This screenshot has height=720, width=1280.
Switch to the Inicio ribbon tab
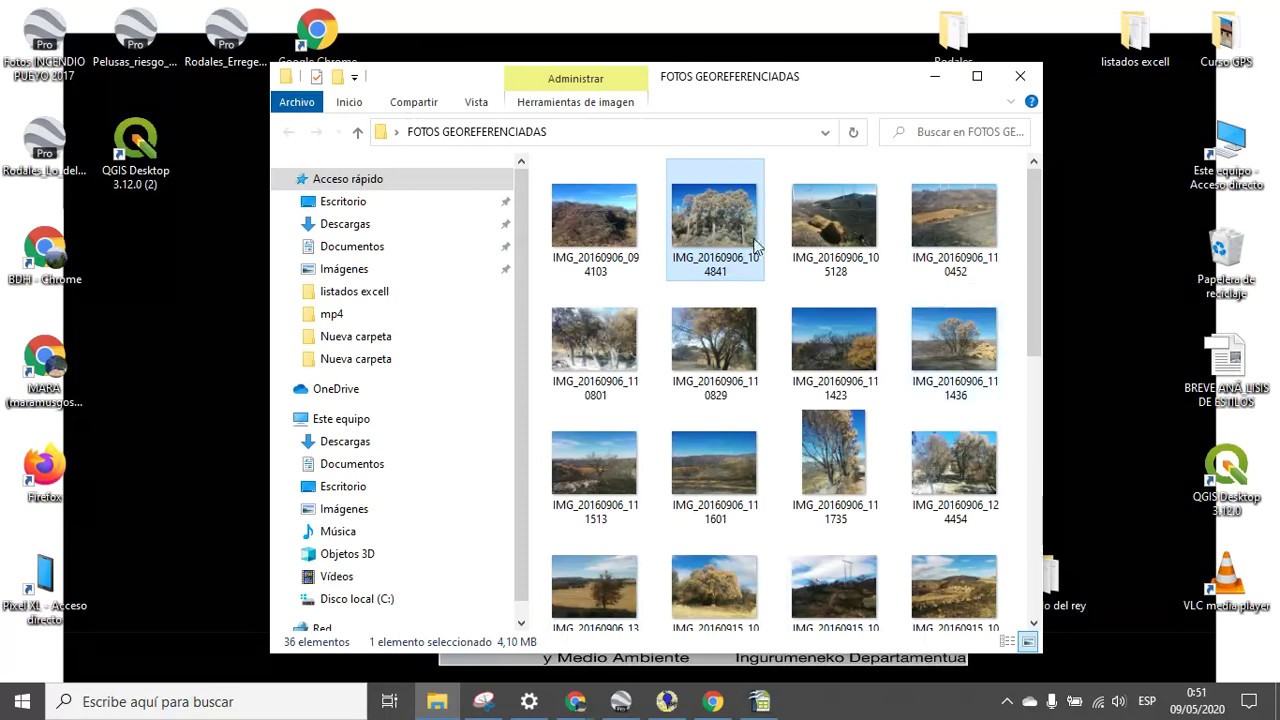point(349,102)
